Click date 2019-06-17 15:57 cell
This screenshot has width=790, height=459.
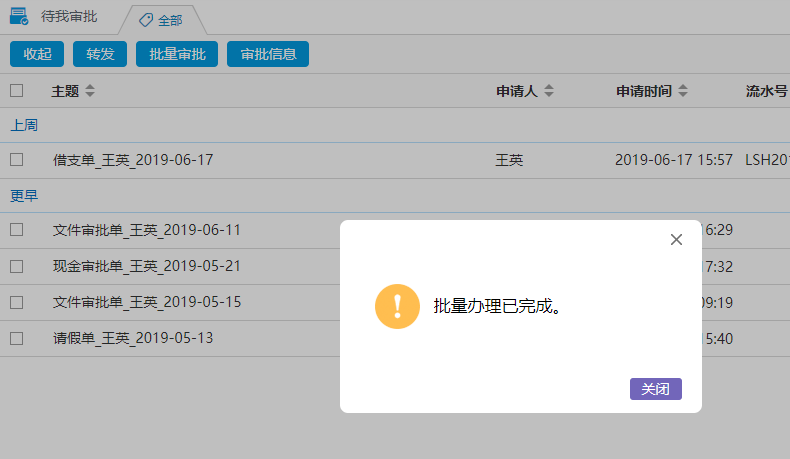pos(674,160)
